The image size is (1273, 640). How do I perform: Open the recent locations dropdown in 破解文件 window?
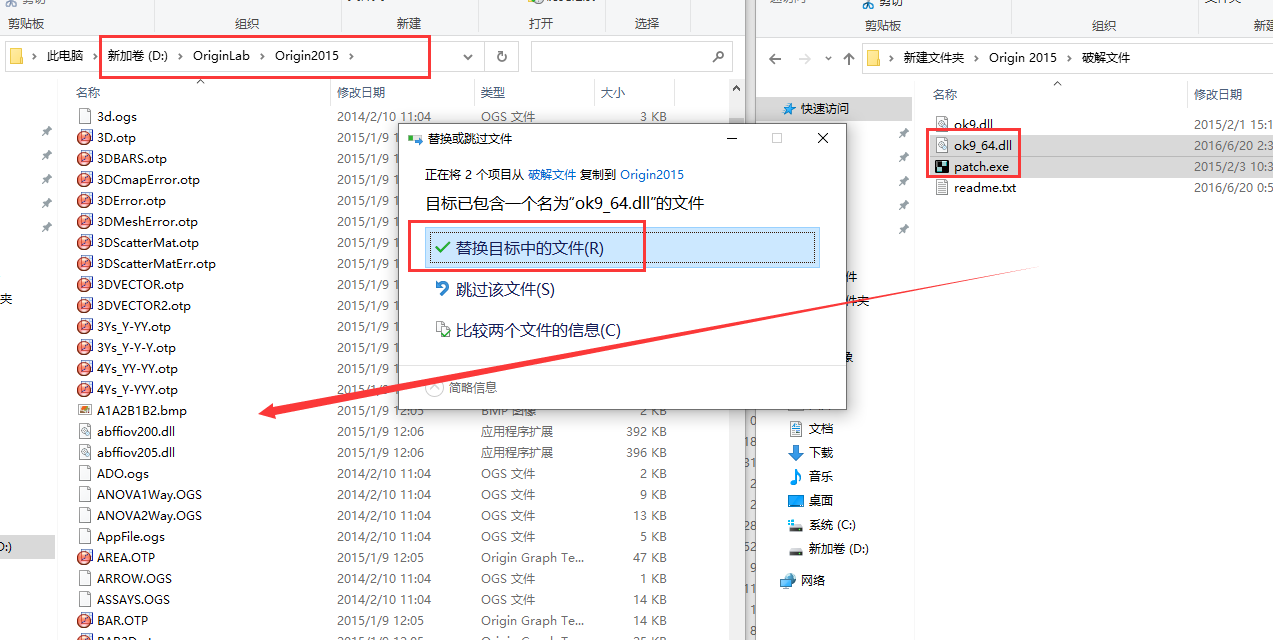tap(827, 58)
